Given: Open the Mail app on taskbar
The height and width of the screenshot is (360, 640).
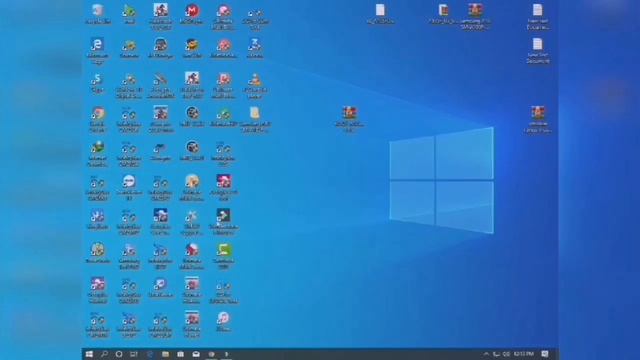Looking at the screenshot, I should [196, 354].
